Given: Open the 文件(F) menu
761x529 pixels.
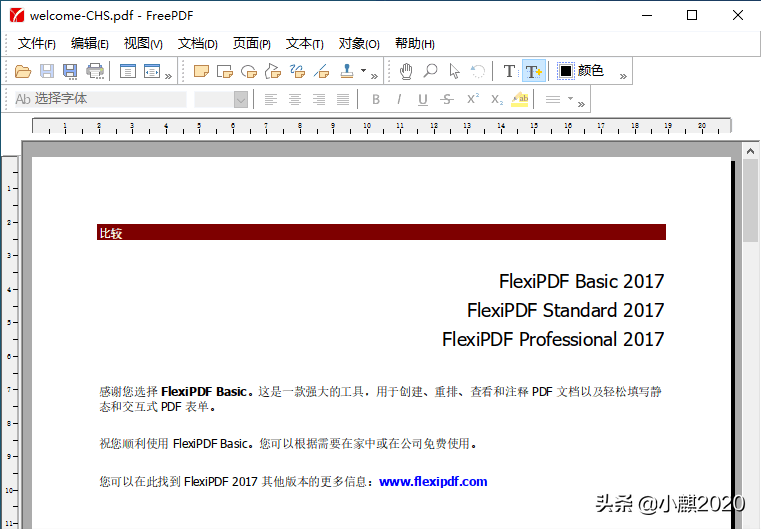Looking at the screenshot, I should click(36, 44).
